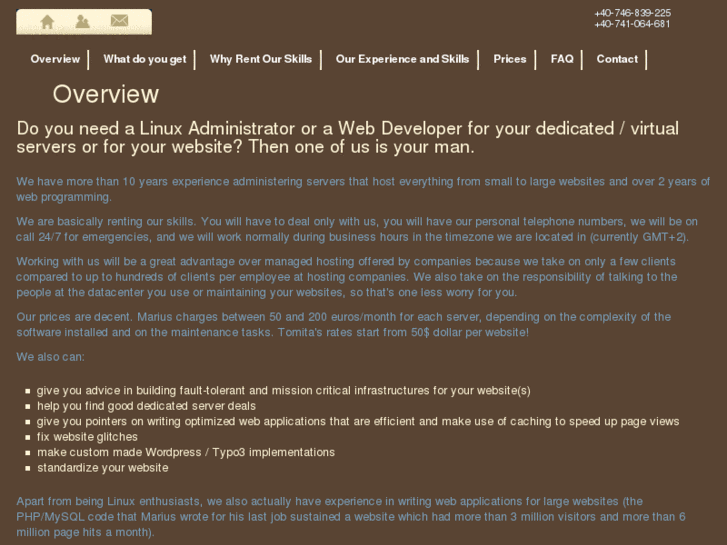Open the people/about icon in the top bar
Viewport: 727px width, 545px height.
coord(83,21)
